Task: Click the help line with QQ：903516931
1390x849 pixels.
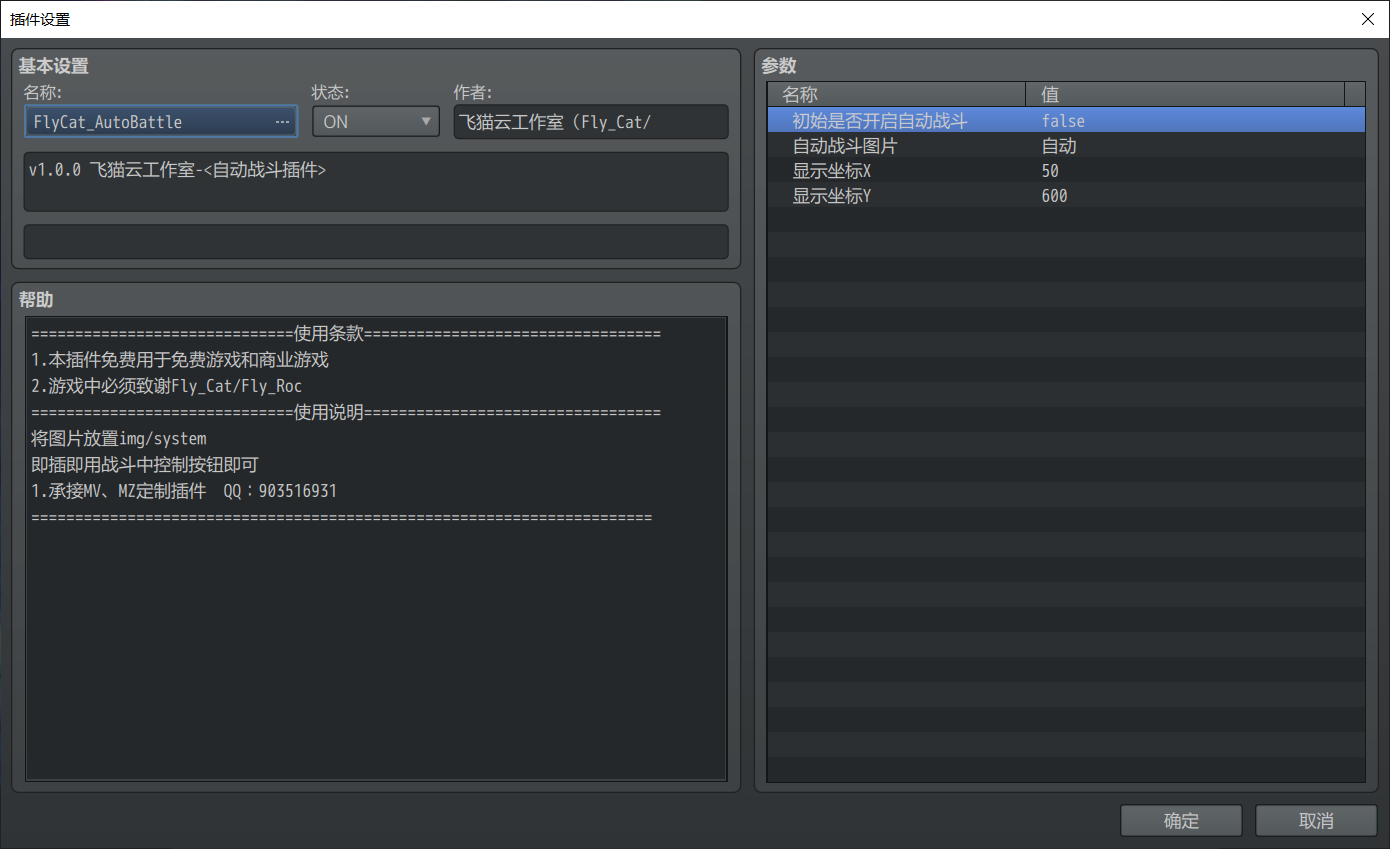Action: (184, 491)
